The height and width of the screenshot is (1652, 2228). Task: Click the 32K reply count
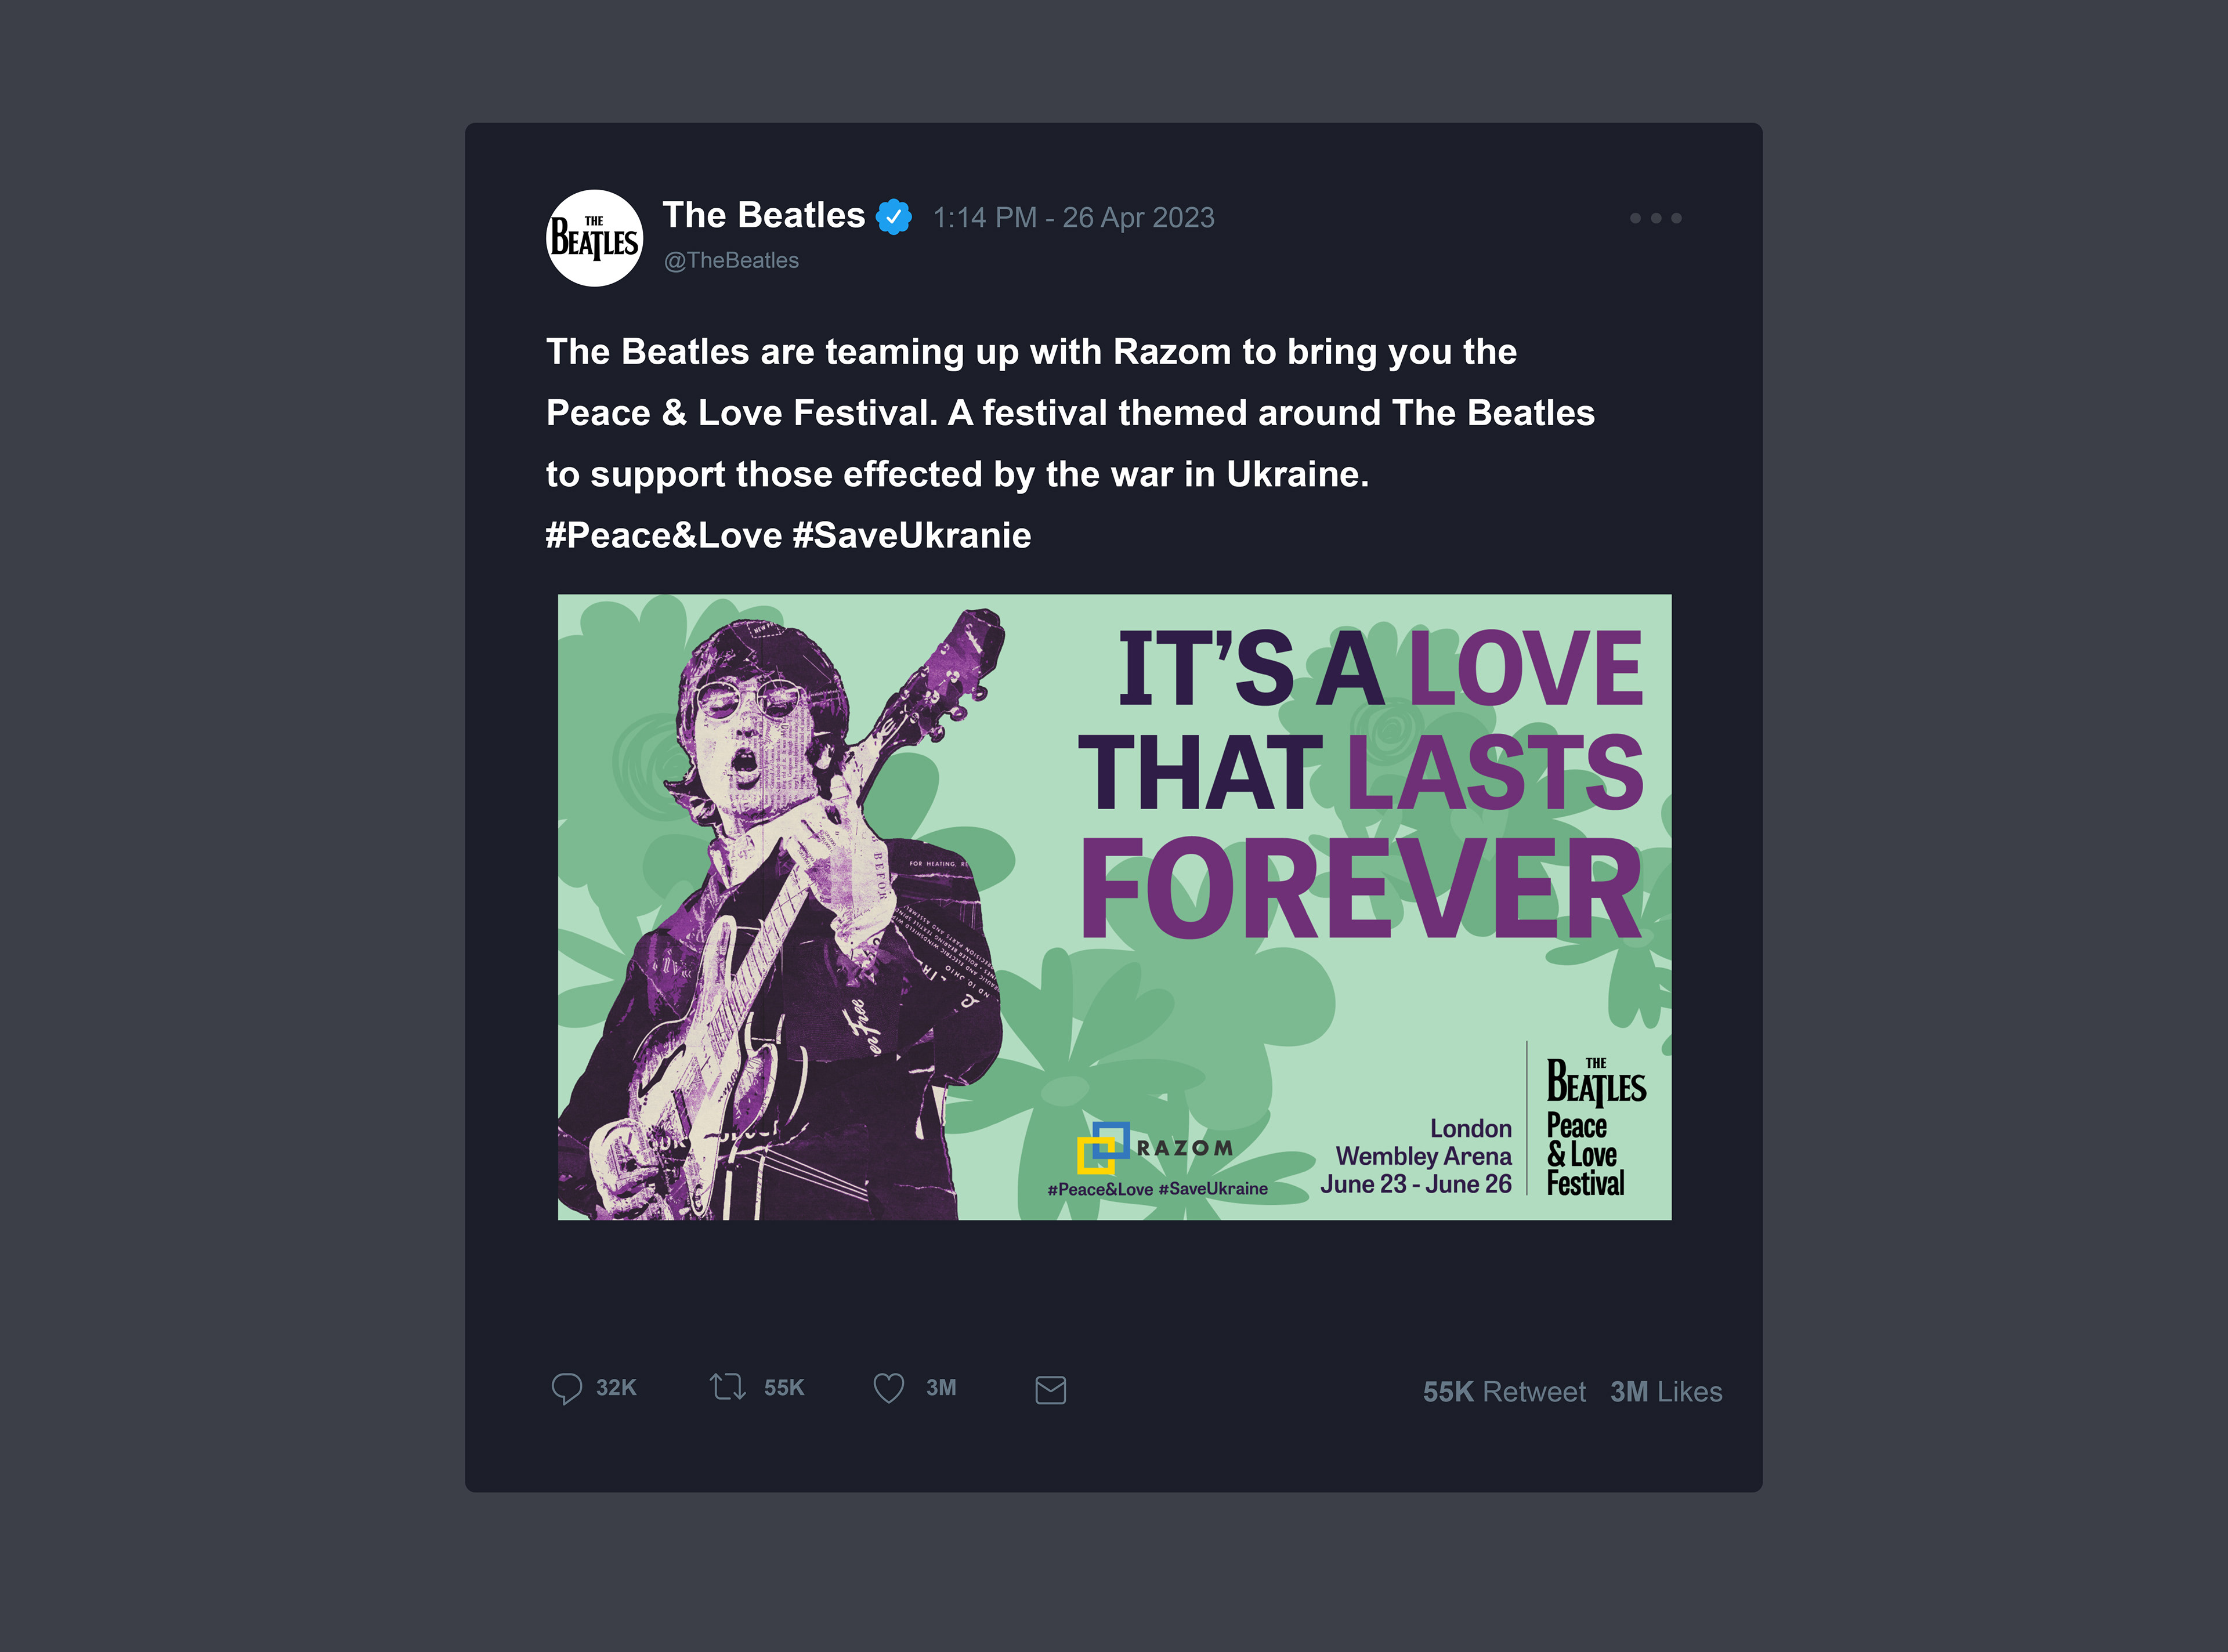point(616,1388)
